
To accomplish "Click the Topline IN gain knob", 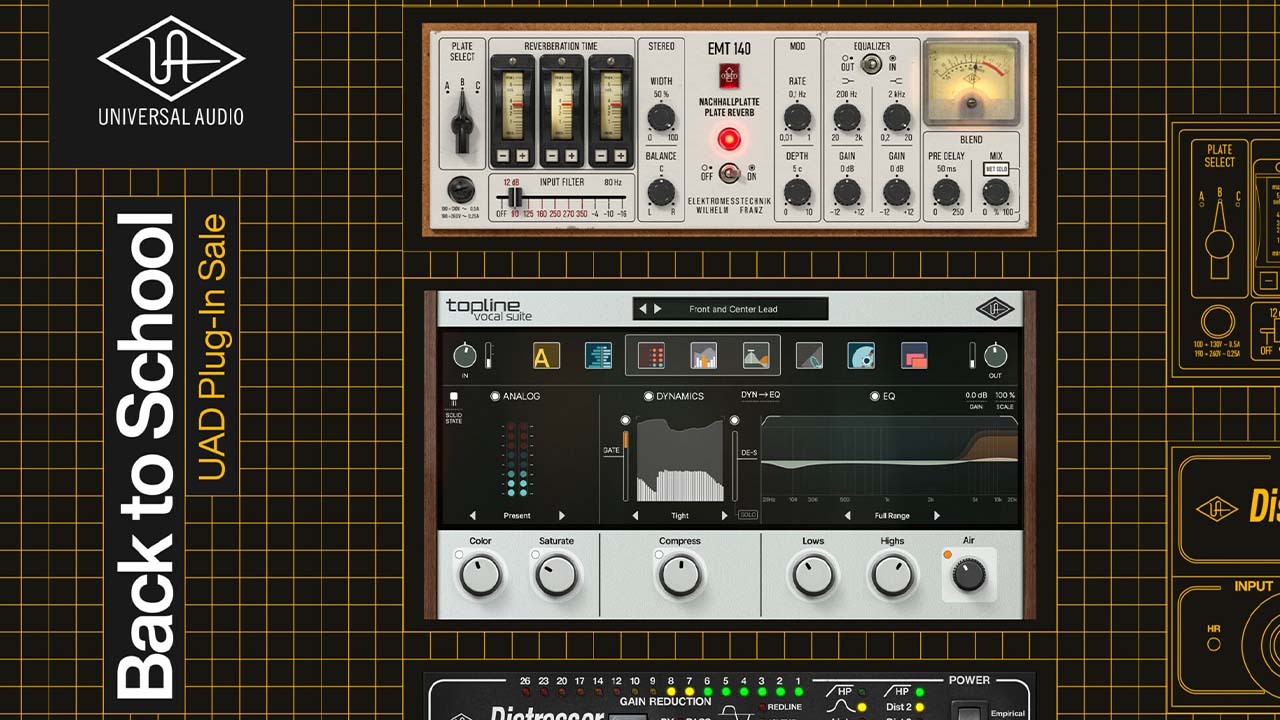I will click(x=465, y=355).
